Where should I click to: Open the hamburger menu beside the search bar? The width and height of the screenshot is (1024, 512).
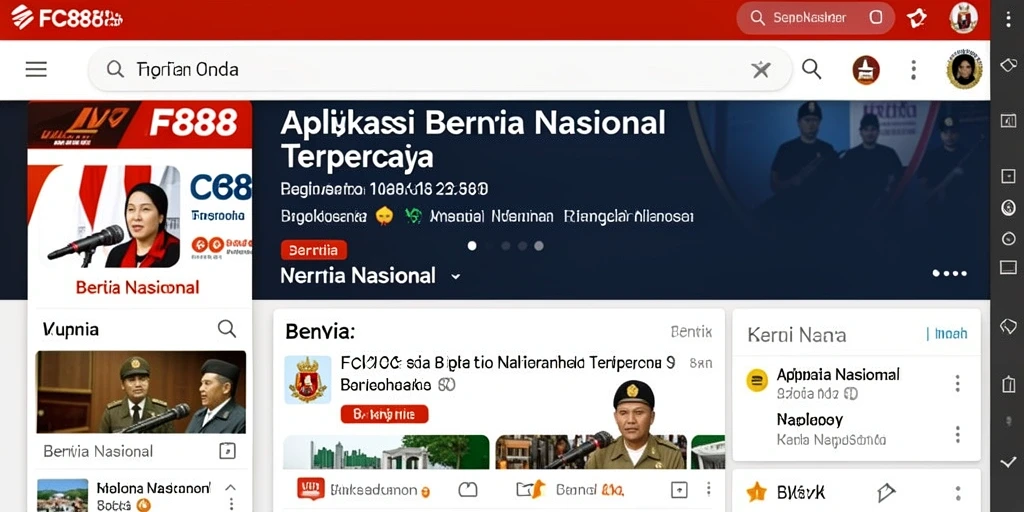point(36,69)
